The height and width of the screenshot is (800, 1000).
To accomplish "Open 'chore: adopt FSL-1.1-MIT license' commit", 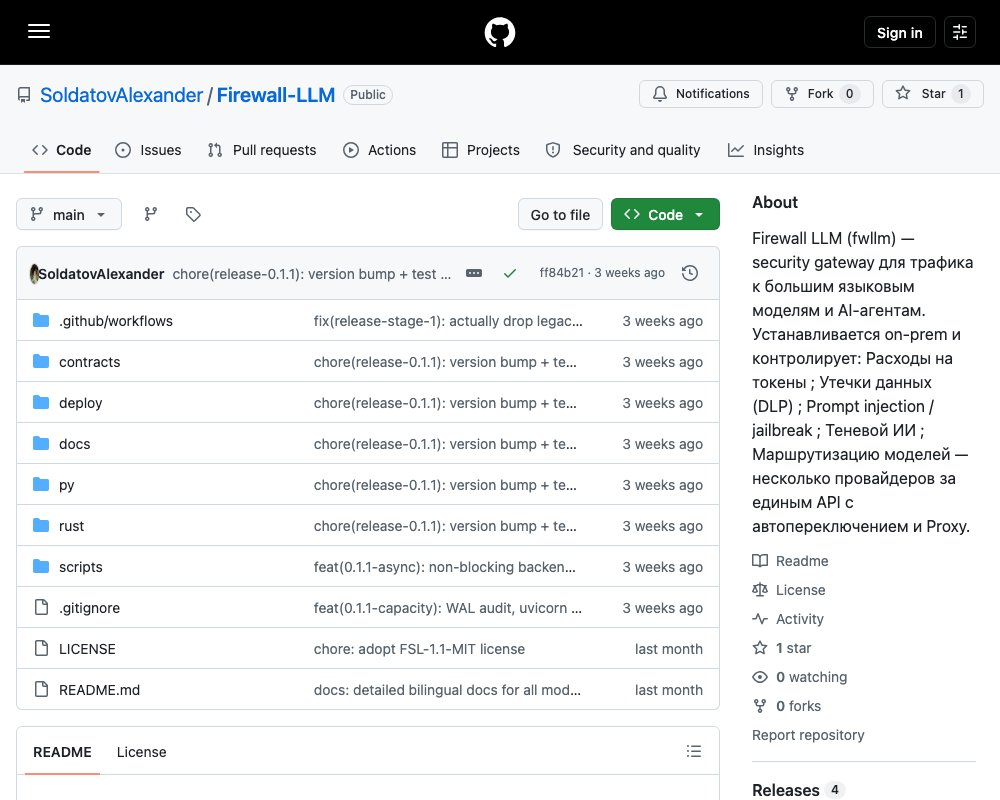I will pyautogui.click(x=419, y=649).
